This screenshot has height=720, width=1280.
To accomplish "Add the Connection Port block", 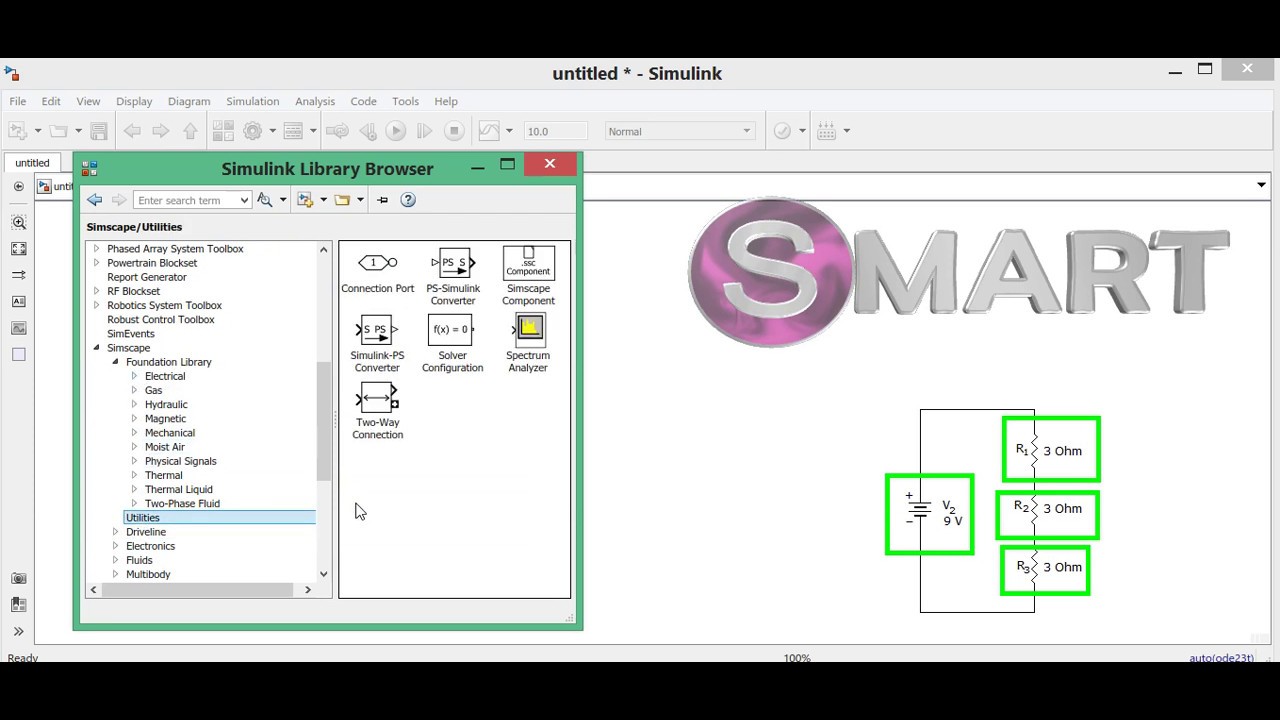I will (377, 271).
